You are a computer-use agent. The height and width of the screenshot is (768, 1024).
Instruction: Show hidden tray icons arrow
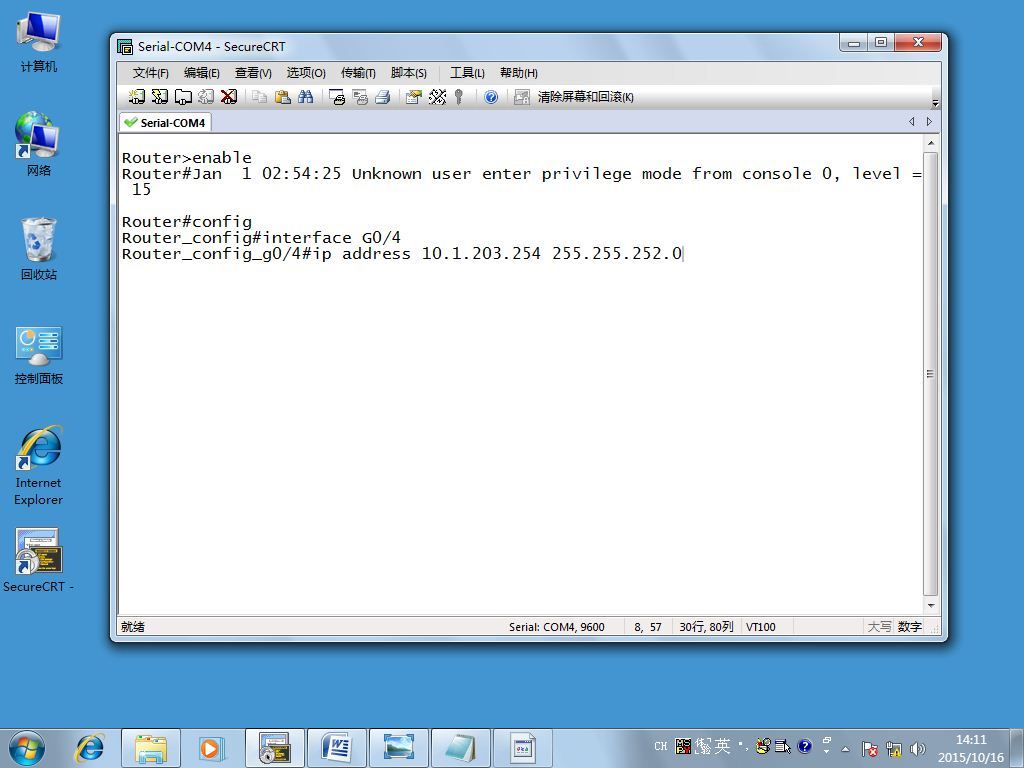point(845,749)
